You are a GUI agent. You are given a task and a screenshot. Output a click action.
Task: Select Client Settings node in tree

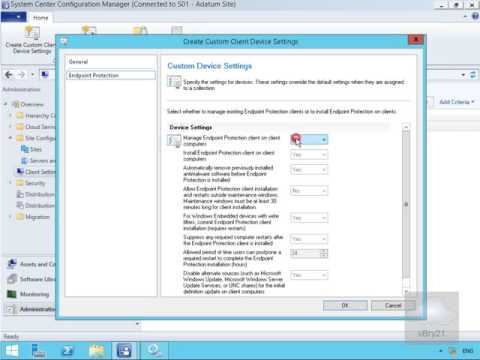click(x=36, y=172)
